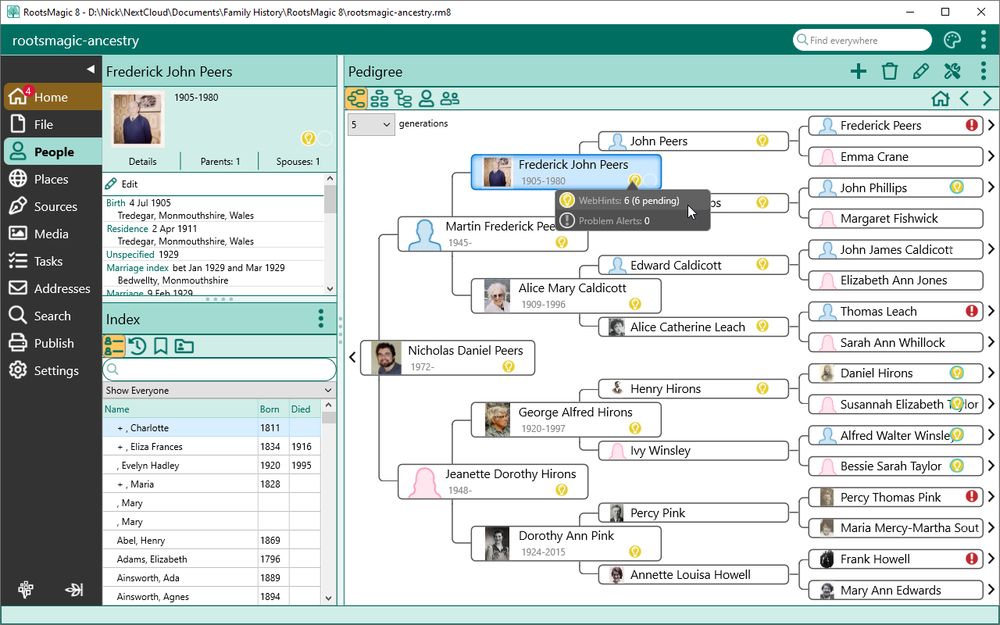Open the Index groups folder icon
Image resolution: width=1000 pixels, height=625 pixels.
point(184,346)
